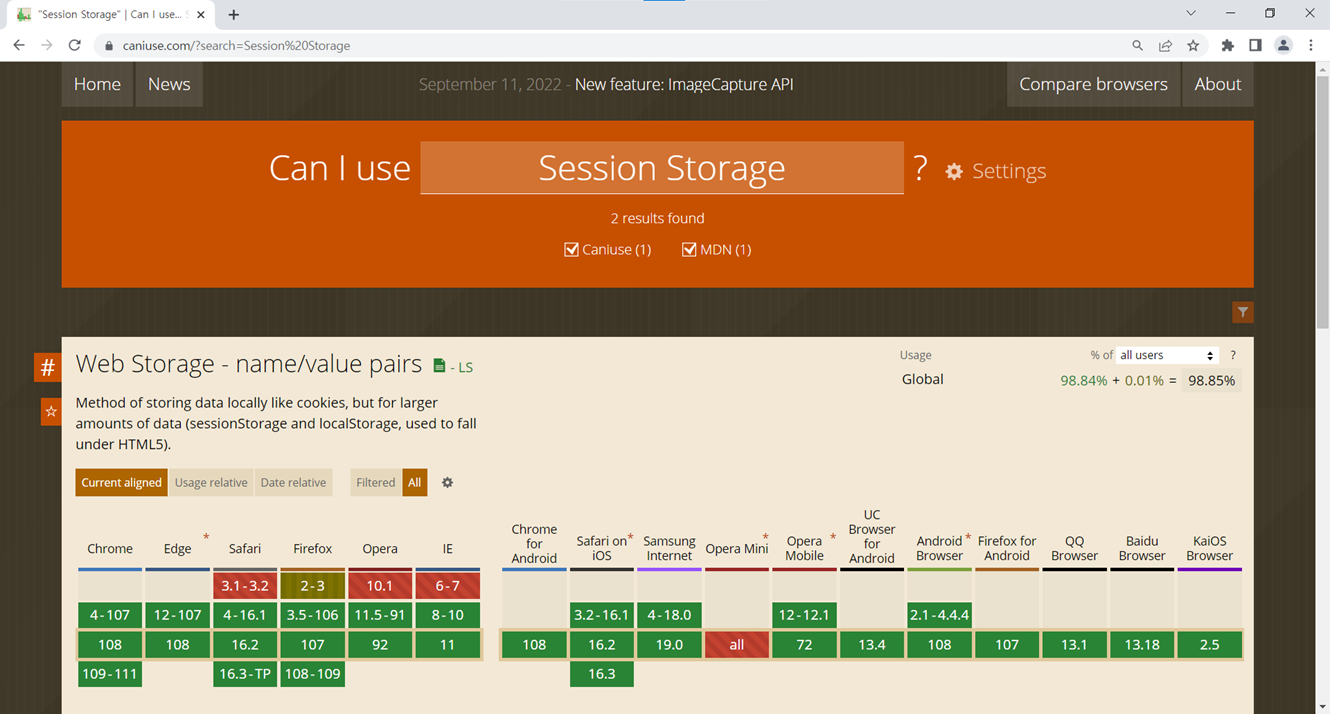Screen dimensions: 1330x714
Task: Select the Current aligned view
Action: coord(121,482)
